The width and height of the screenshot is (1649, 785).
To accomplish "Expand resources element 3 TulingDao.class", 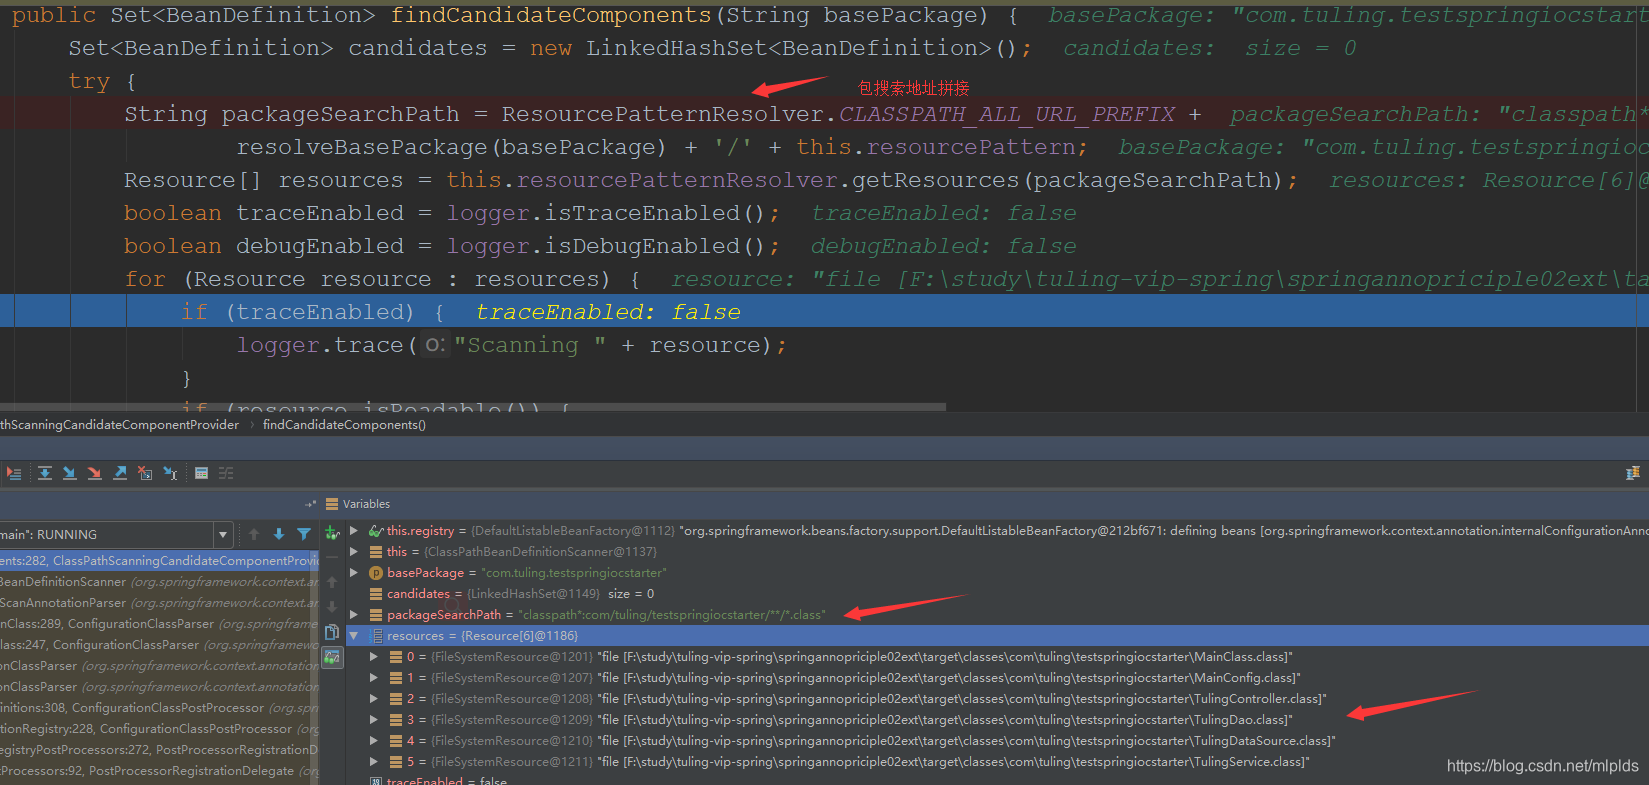I will point(373,720).
